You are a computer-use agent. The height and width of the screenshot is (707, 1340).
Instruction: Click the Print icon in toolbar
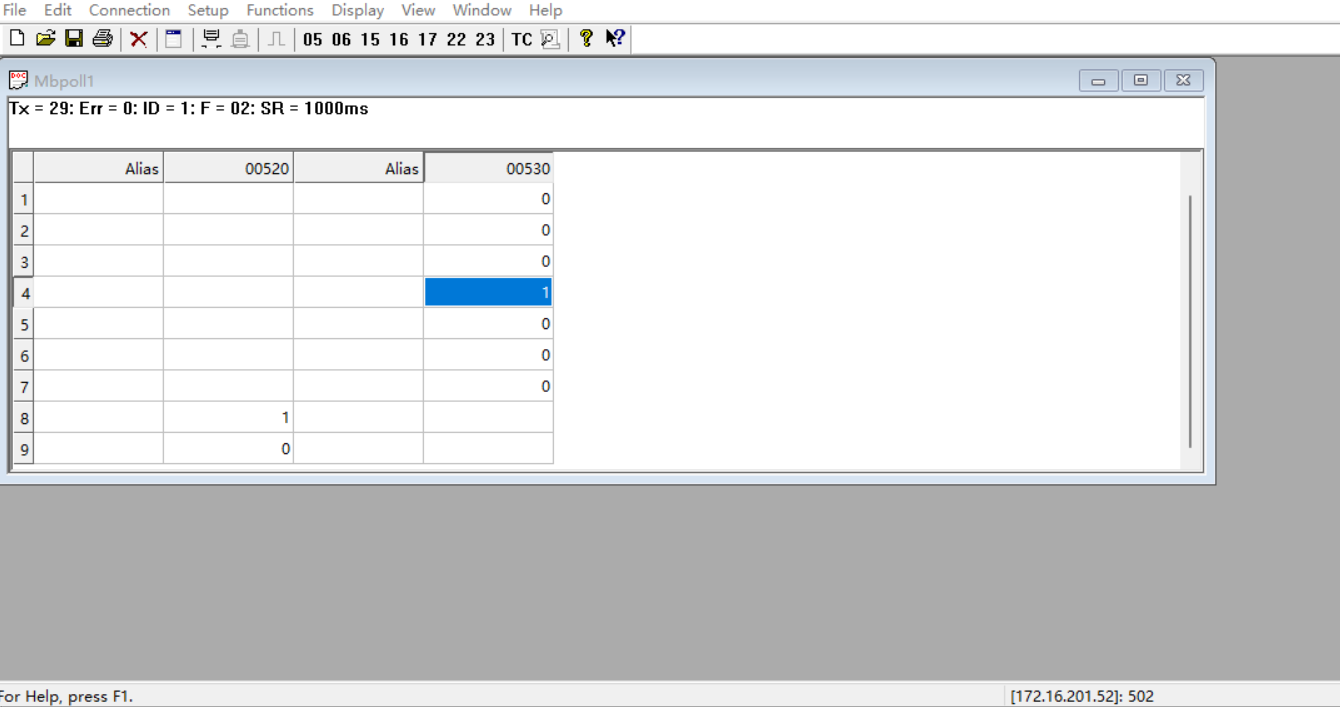pyautogui.click(x=102, y=39)
